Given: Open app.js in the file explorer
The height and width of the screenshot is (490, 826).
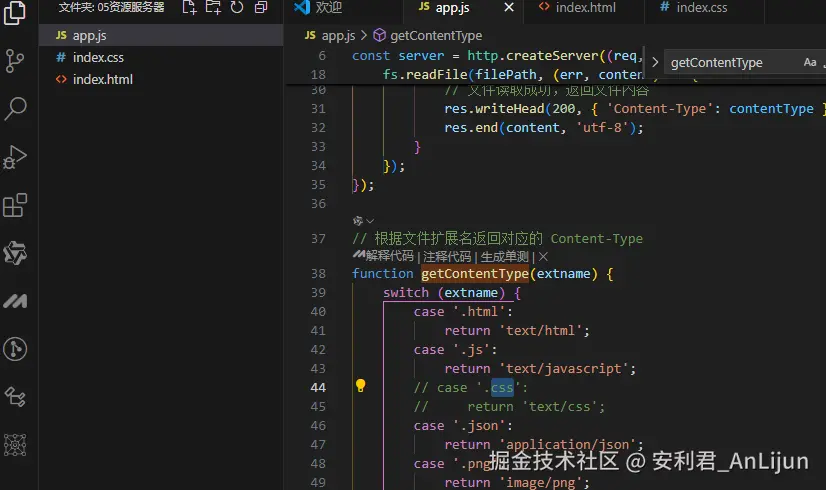Looking at the screenshot, I should [x=161, y=35].
